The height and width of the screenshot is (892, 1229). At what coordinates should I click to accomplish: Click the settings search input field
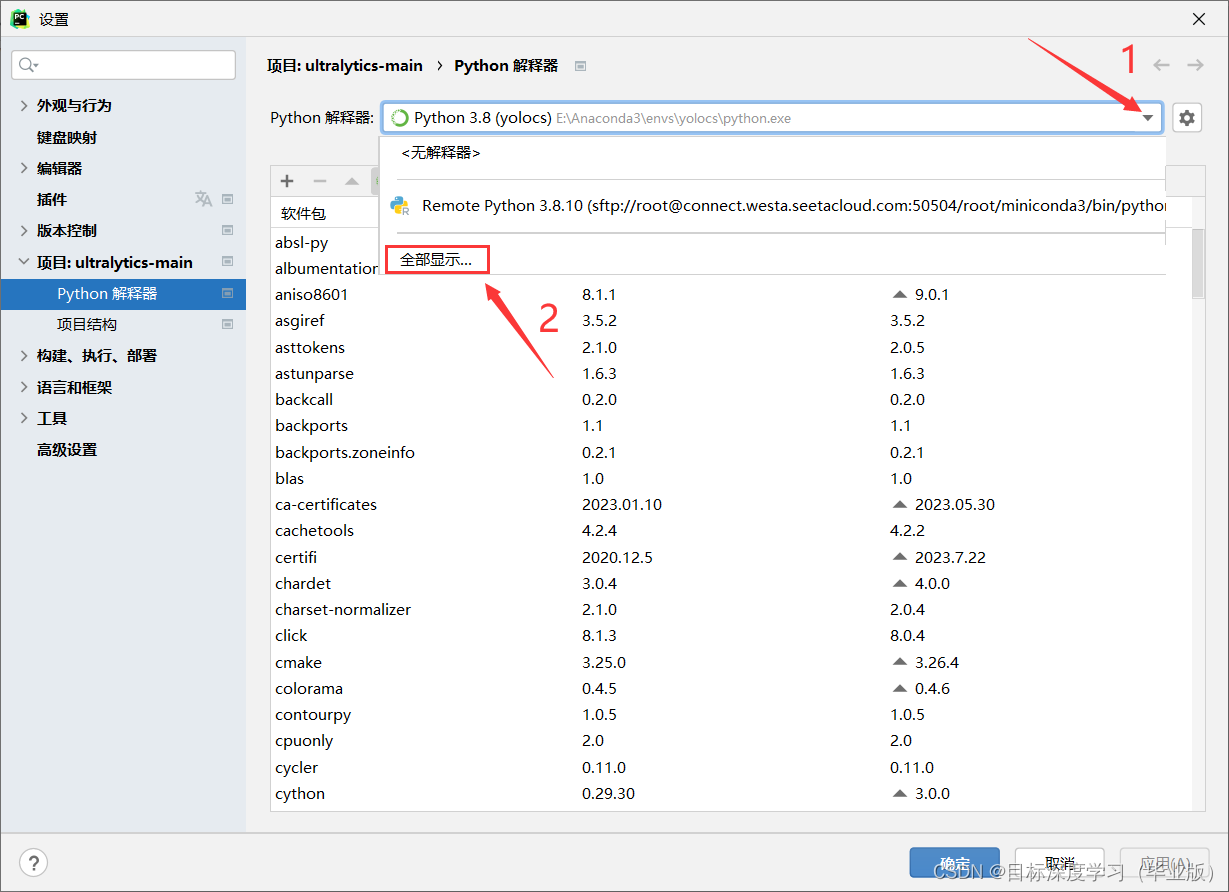[124, 65]
